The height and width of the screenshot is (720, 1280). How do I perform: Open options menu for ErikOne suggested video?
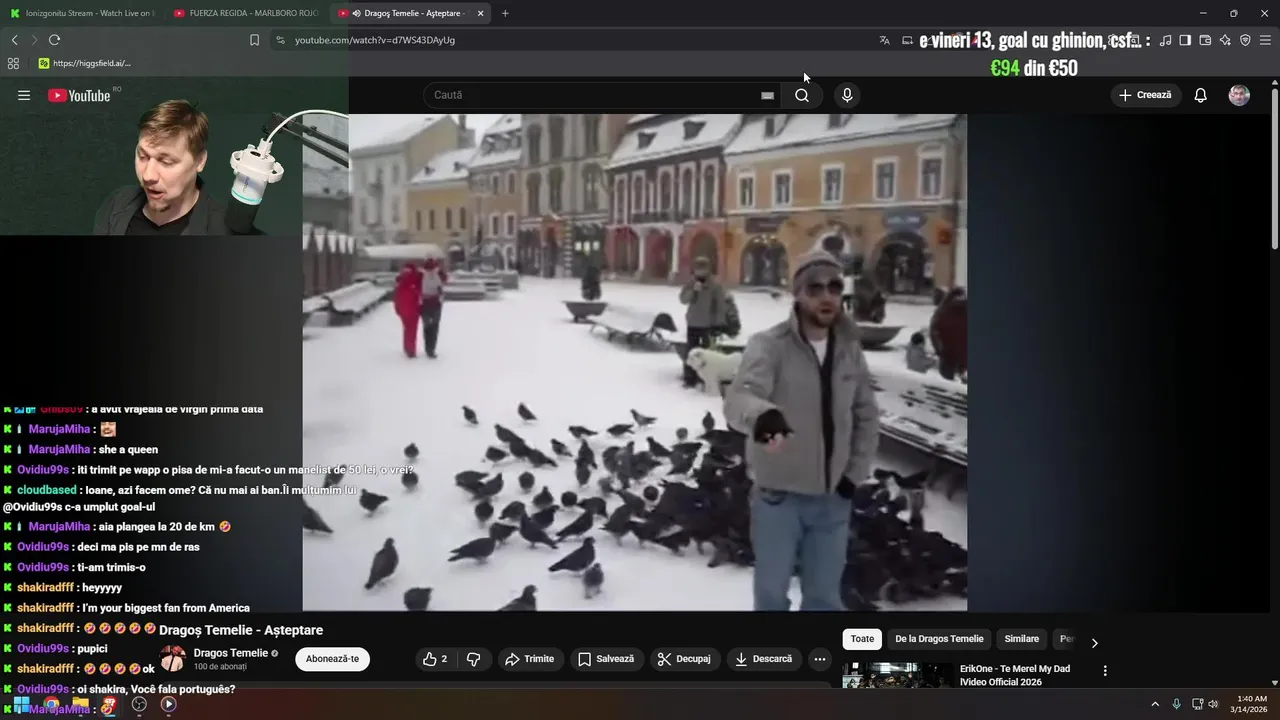coord(1105,671)
